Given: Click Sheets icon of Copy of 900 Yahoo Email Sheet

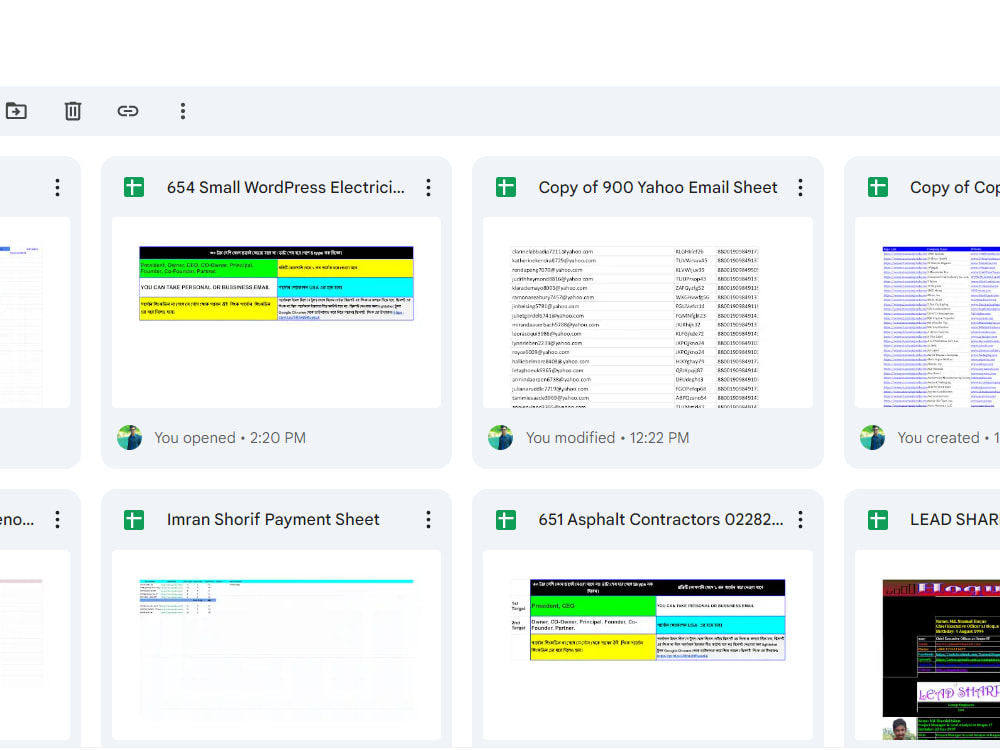Looking at the screenshot, I should point(506,188).
